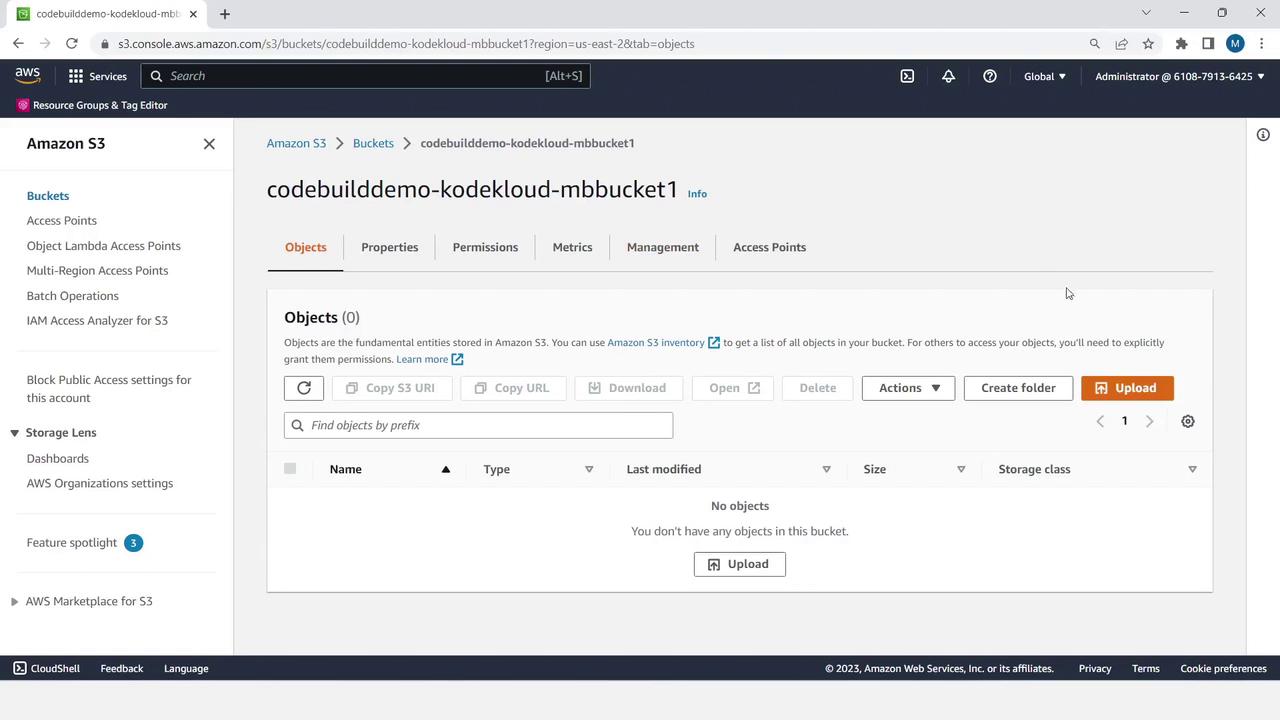Open the Chrome tab search chevron
The width and height of the screenshot is (1280, 720).
[x=1146, y=13]
